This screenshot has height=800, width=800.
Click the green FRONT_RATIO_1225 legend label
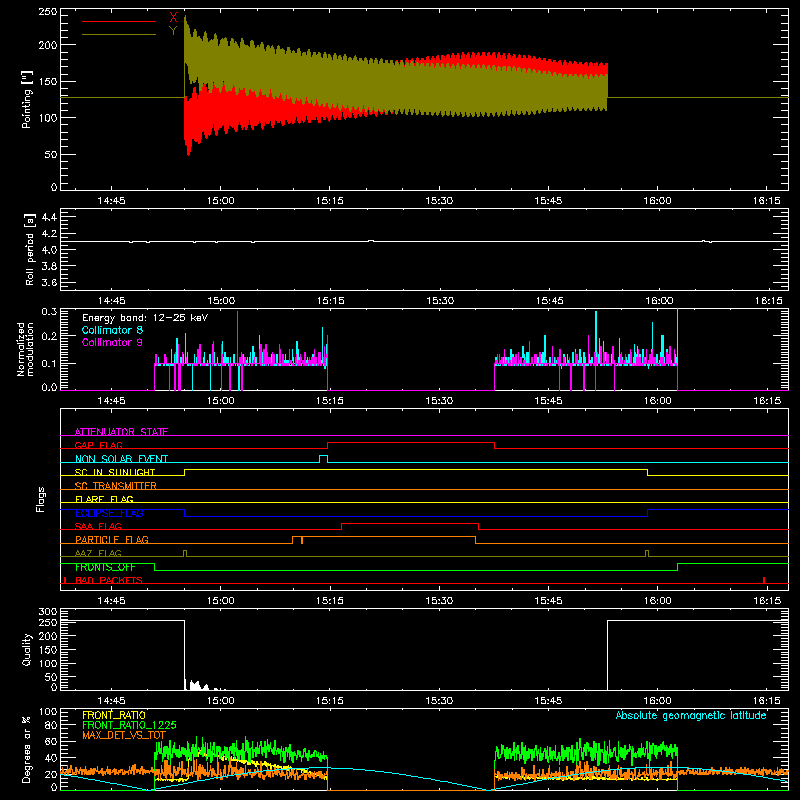[x=129, y=725]
